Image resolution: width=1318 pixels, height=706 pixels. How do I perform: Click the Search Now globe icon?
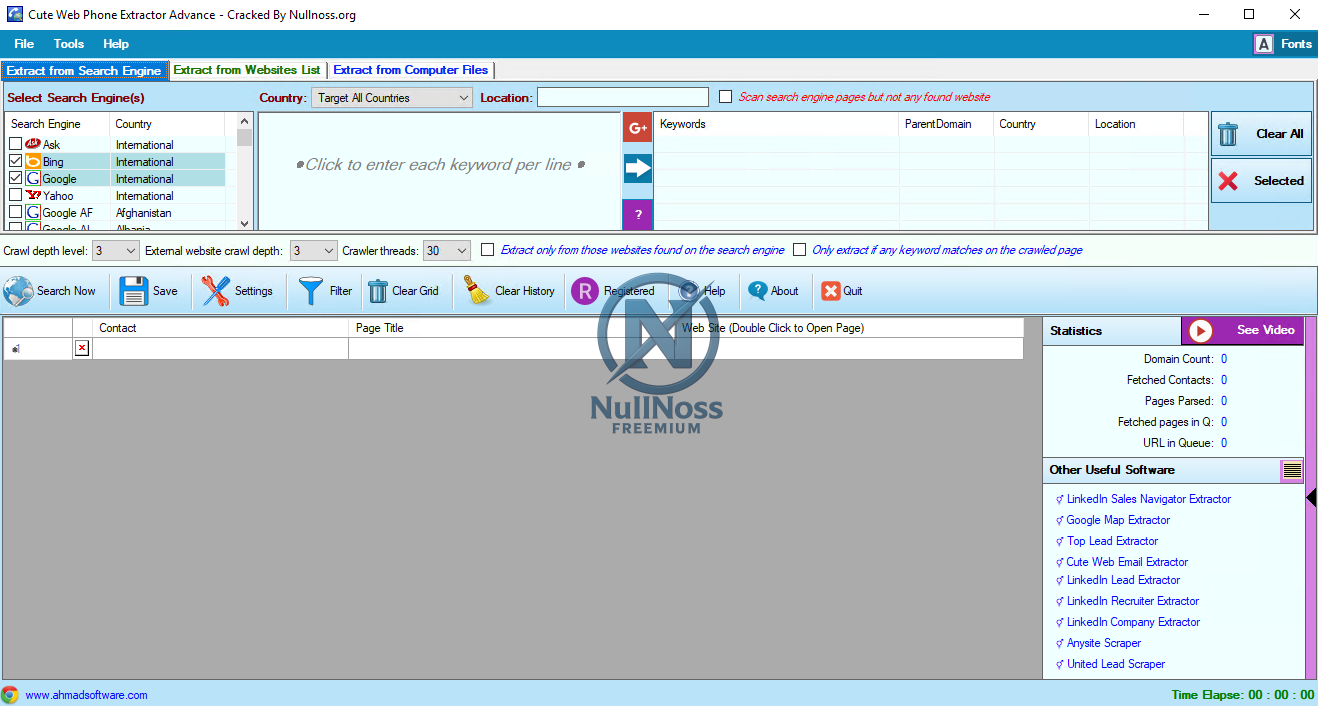pos(19,291)
